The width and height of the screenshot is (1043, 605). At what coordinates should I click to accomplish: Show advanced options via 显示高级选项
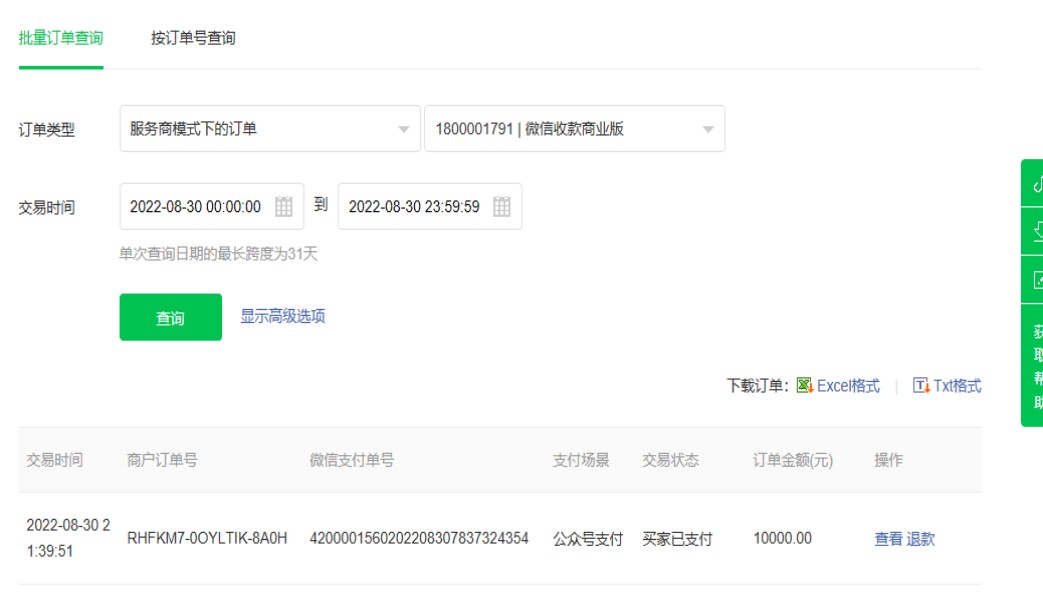click(x=282, y=316)
